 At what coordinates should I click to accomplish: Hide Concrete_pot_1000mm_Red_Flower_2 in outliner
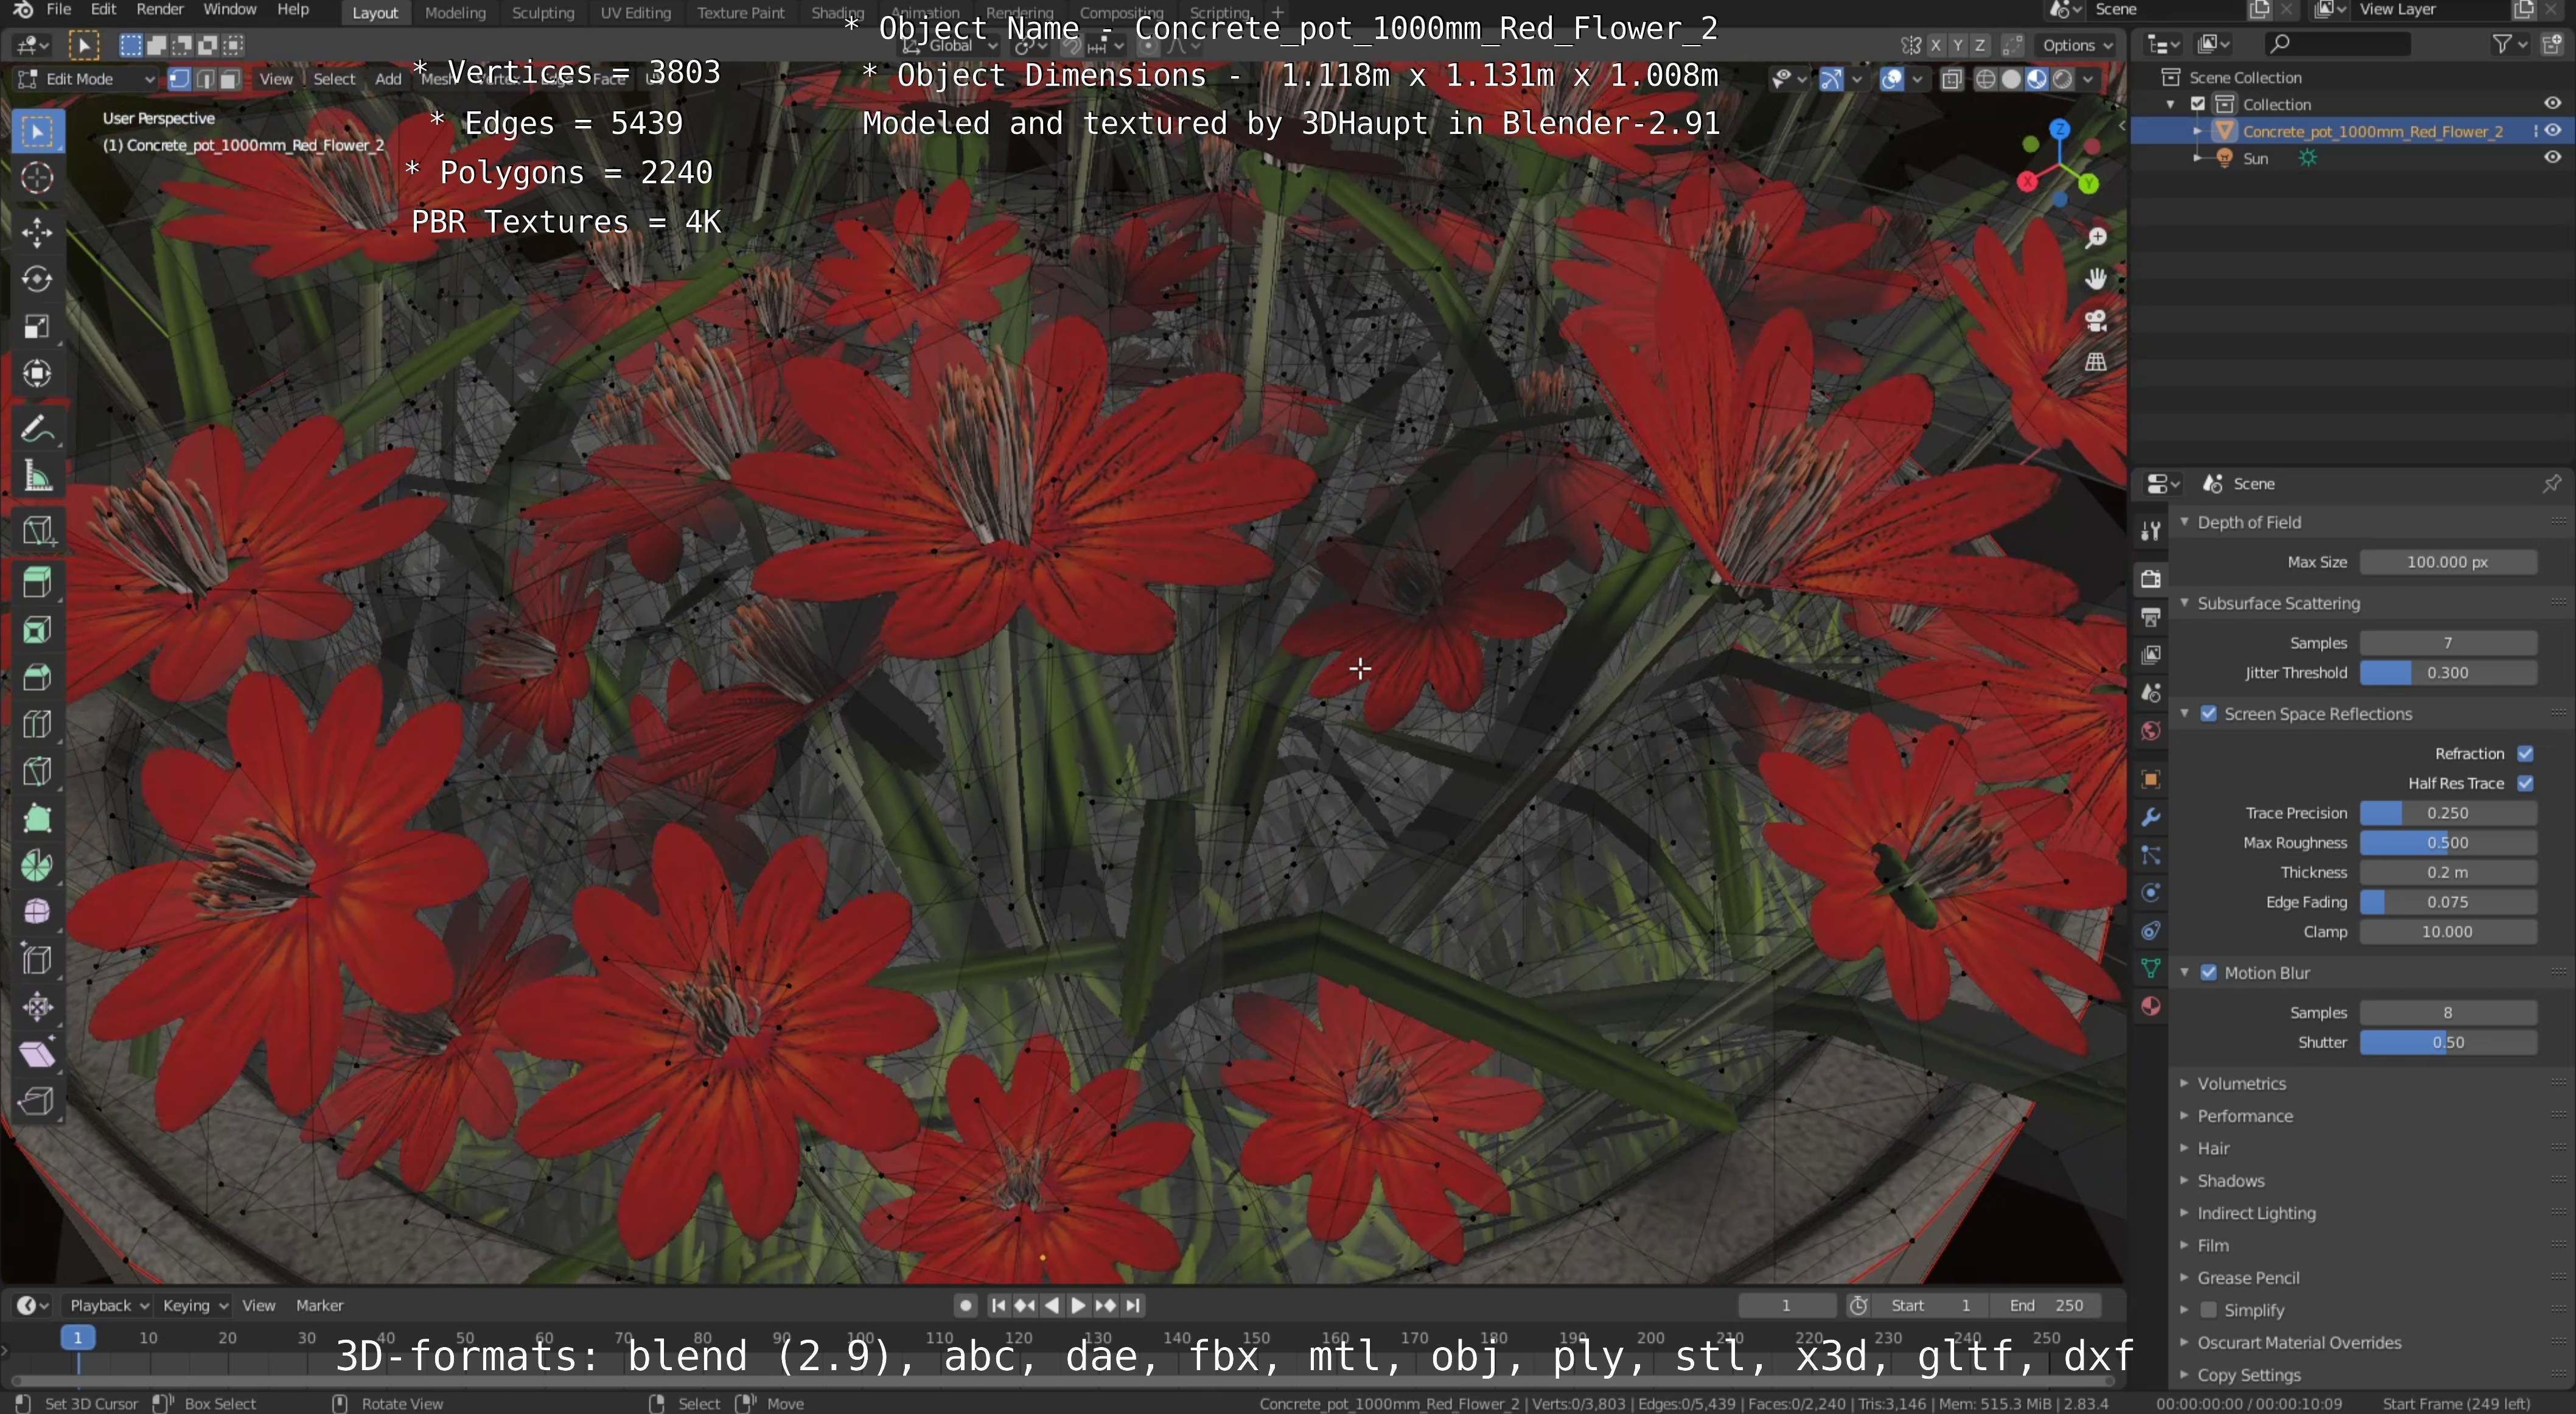(x=2553, y=131)
